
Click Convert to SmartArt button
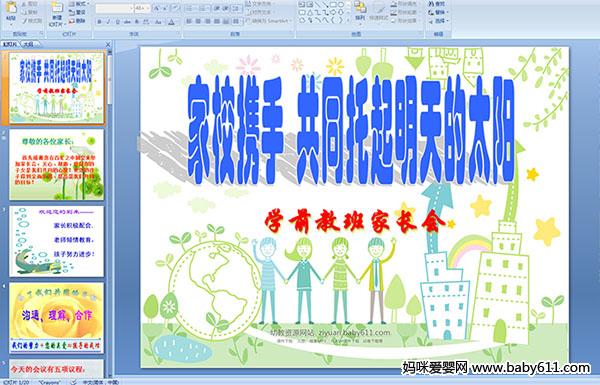[269, 21]
